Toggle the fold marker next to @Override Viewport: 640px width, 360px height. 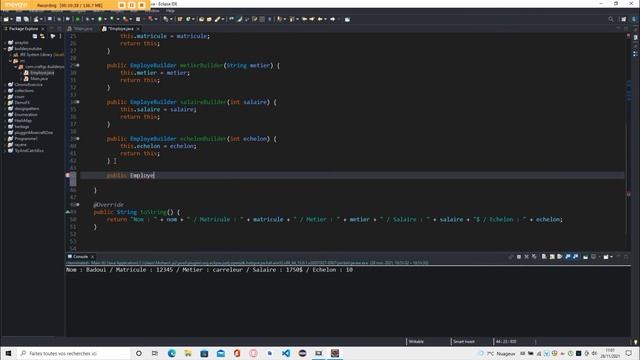[78, 204]
